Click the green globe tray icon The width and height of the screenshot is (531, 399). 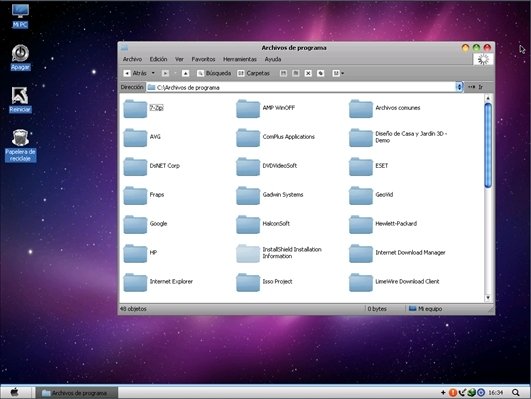coord(471,393)
